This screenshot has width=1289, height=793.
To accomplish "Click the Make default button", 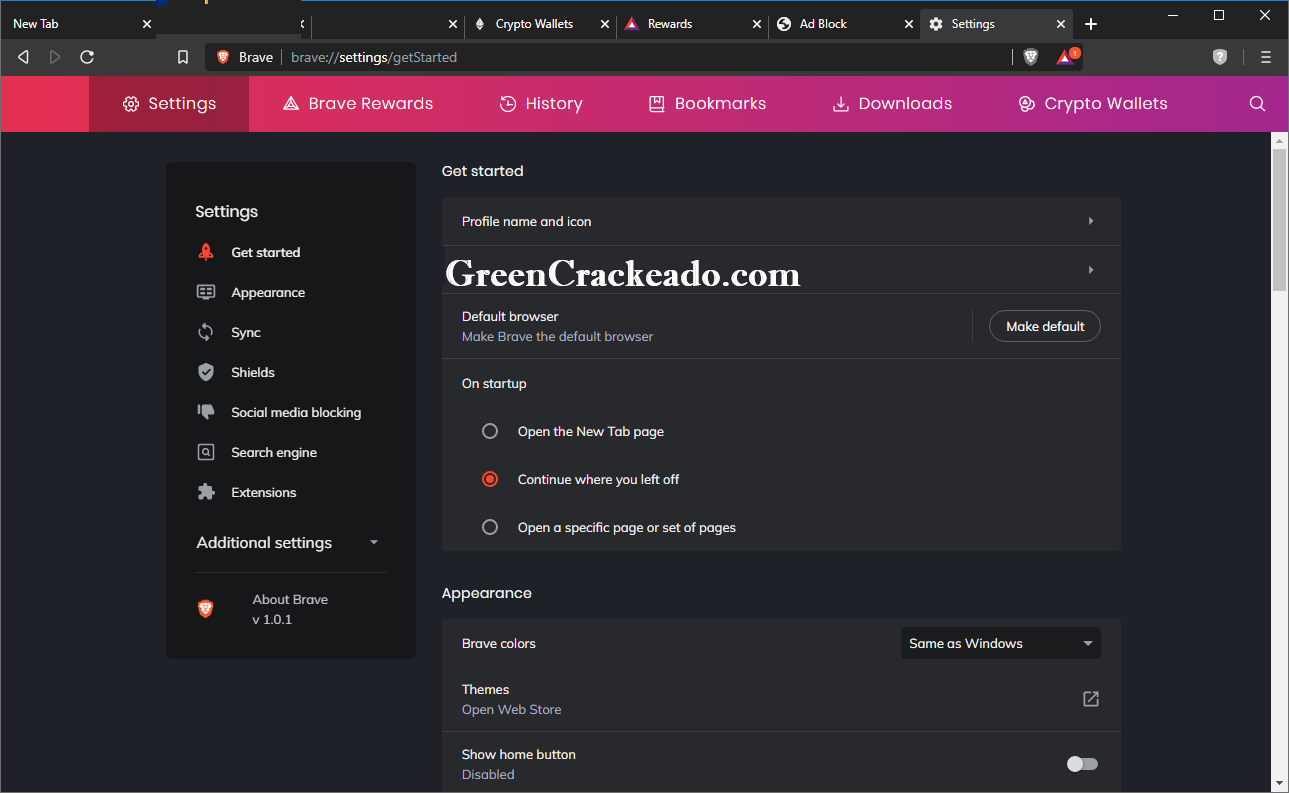I will pos(1045,326).
